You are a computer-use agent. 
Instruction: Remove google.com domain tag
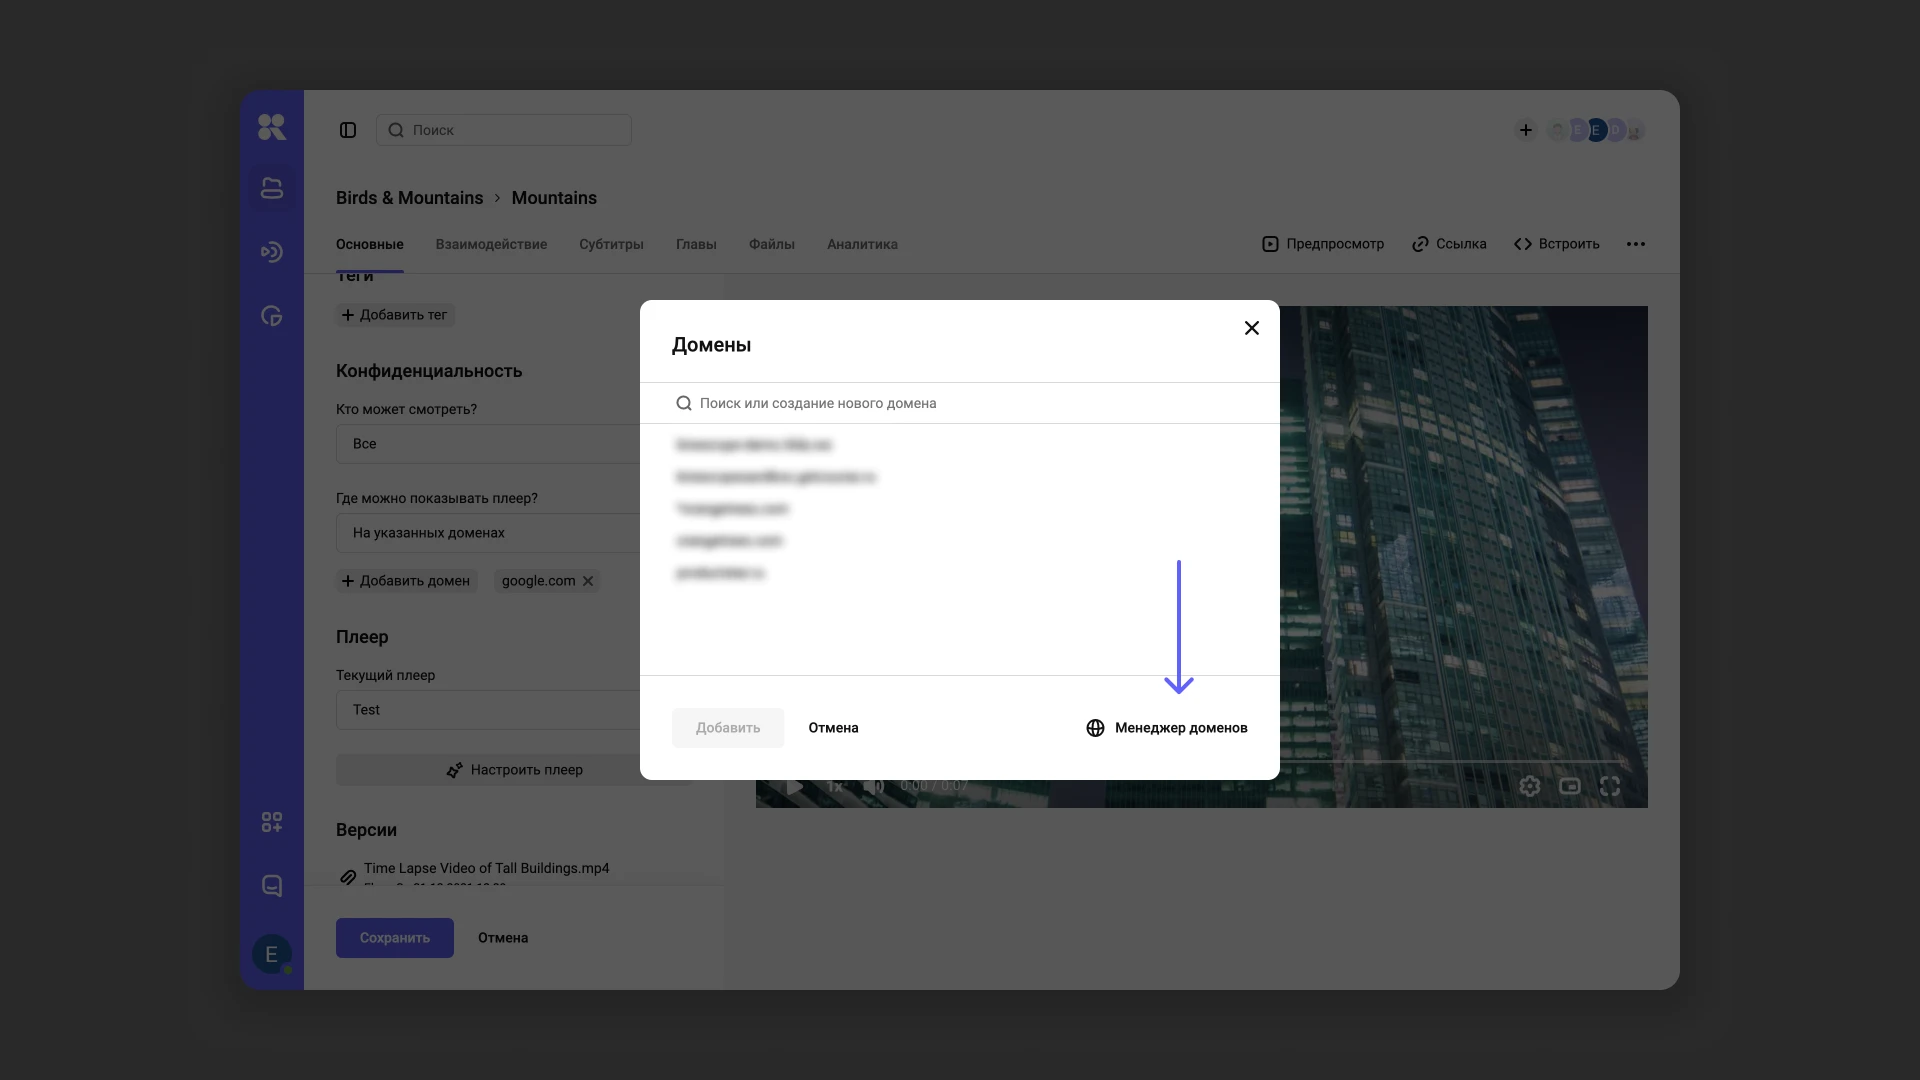[588, 581]
